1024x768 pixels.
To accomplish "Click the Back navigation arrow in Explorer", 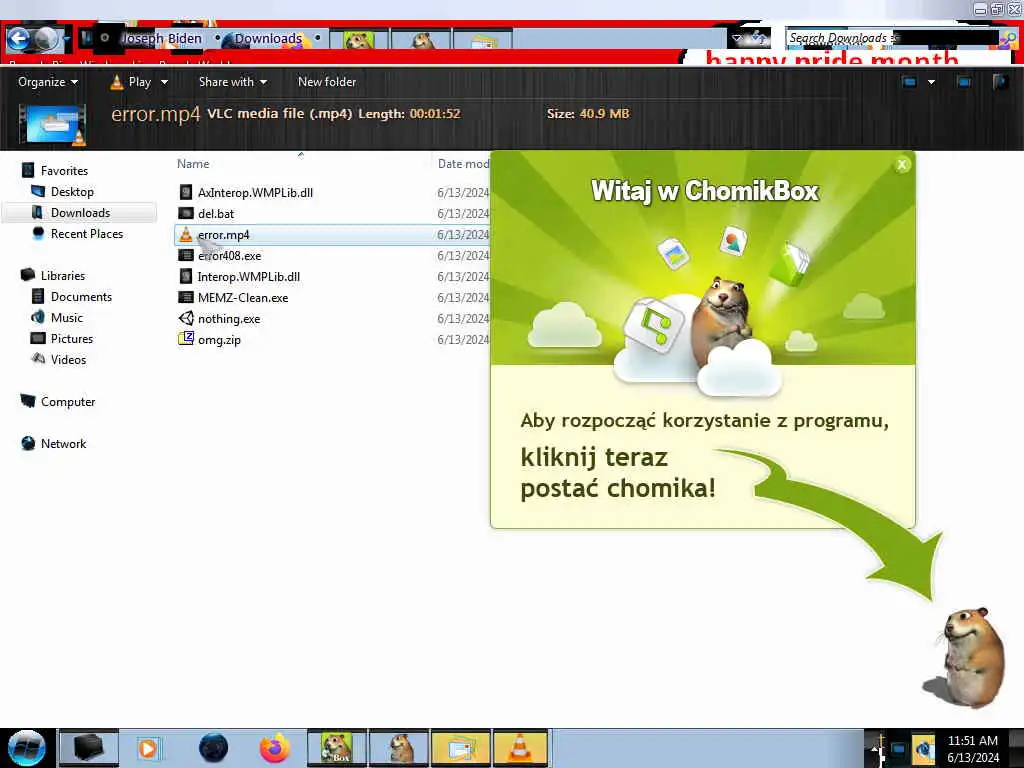I will click(18, 39).
